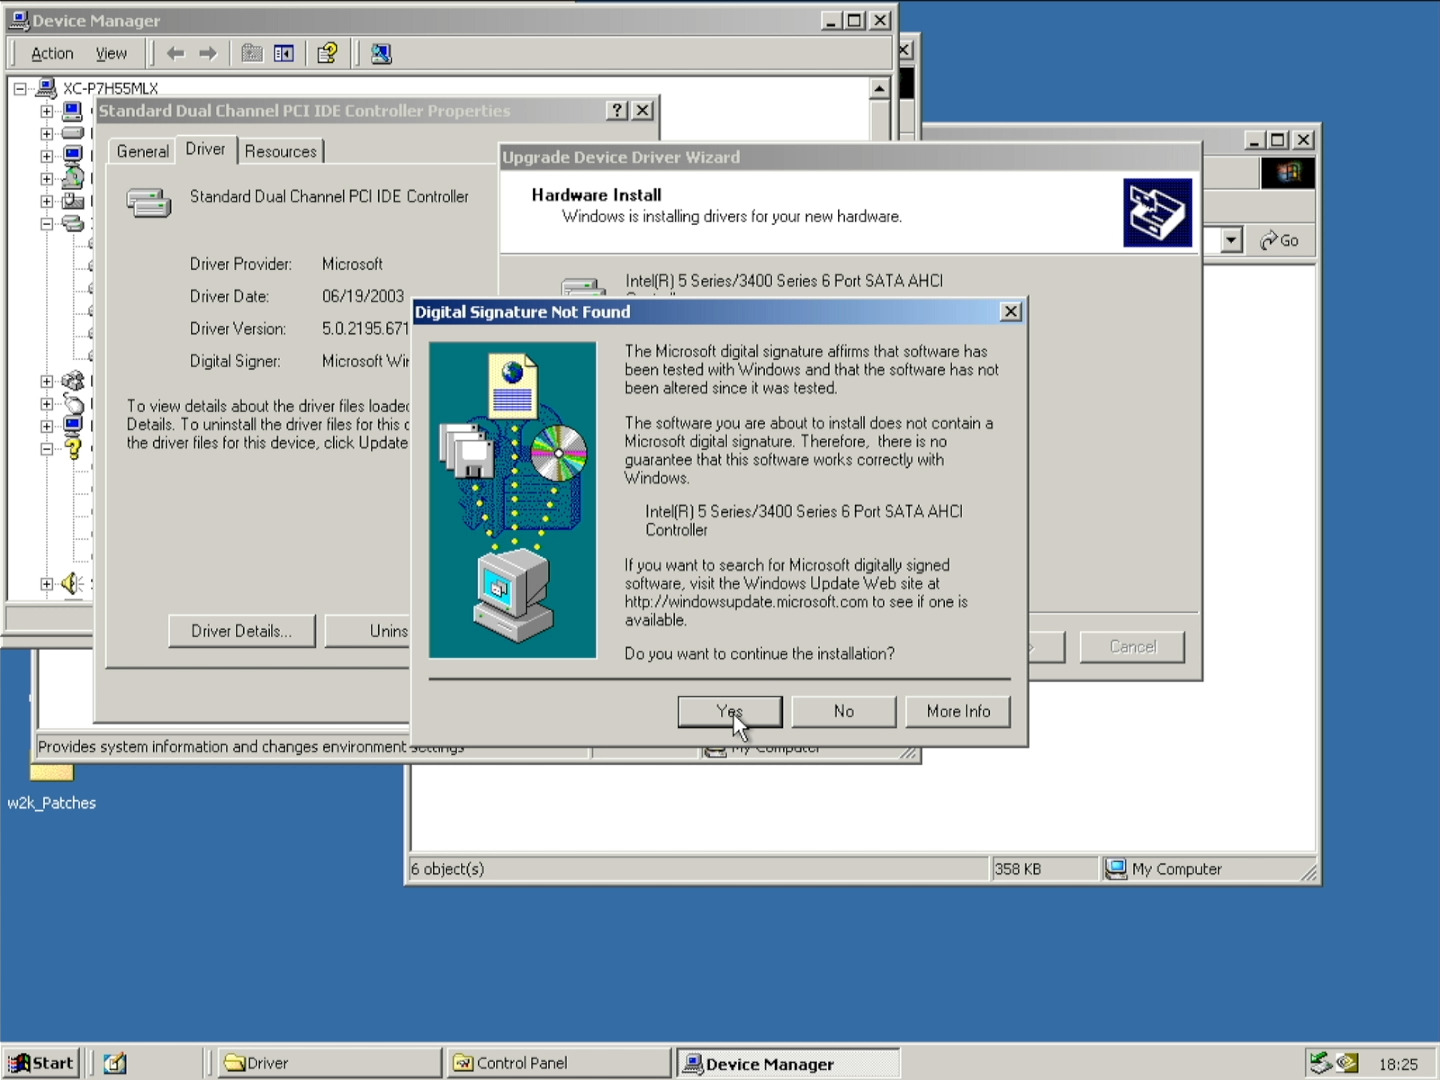Click the scroll up arrow in device tree
The width and height of the screenshot is (1440, 1080).
pyautogui.click(x=879, y=89)
